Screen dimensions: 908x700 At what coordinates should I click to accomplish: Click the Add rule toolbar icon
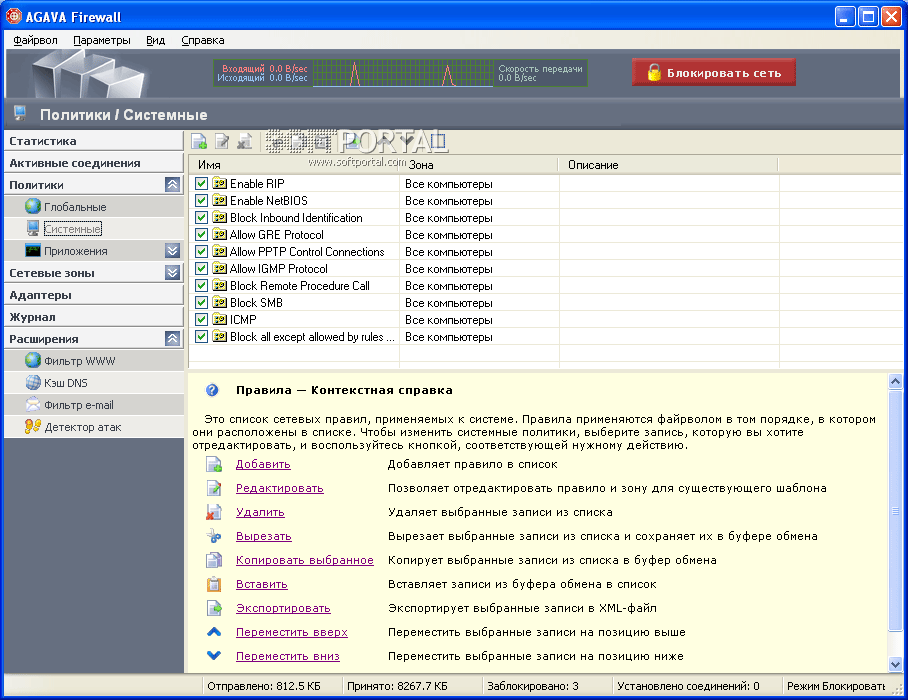tap(200, 142)
